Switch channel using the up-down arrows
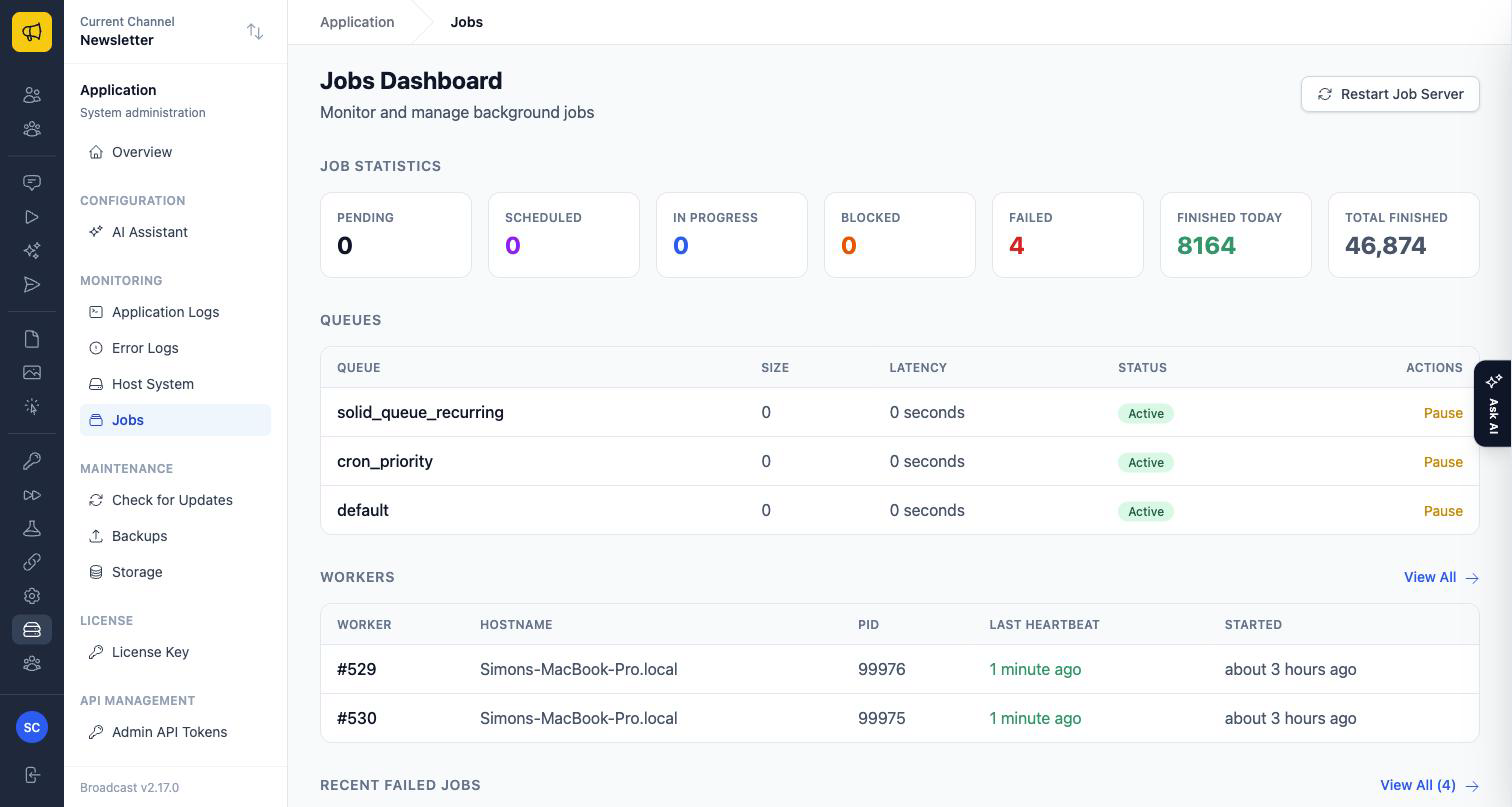This screenshot has width=1512, height=807. (x=255, y=32)
